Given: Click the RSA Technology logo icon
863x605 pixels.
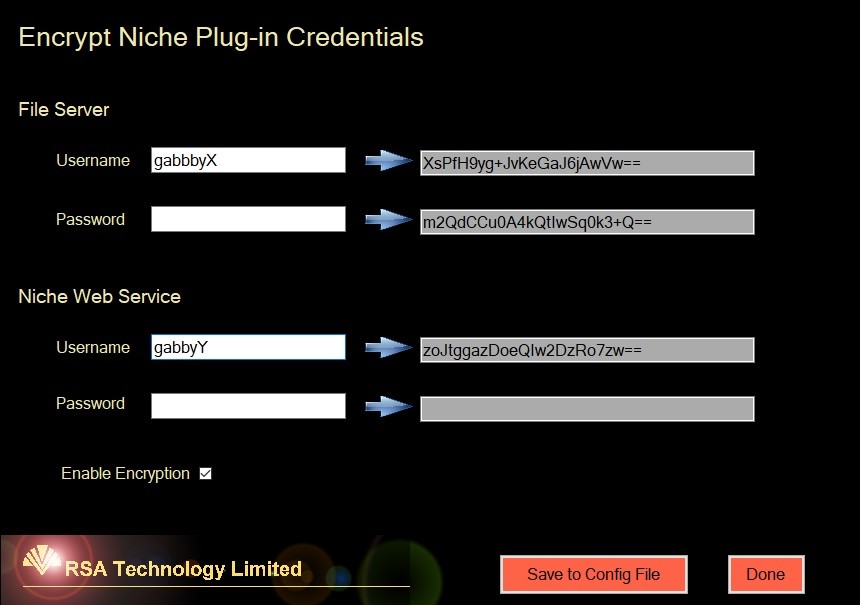Looking at the screenshot, I should [40, 564].
